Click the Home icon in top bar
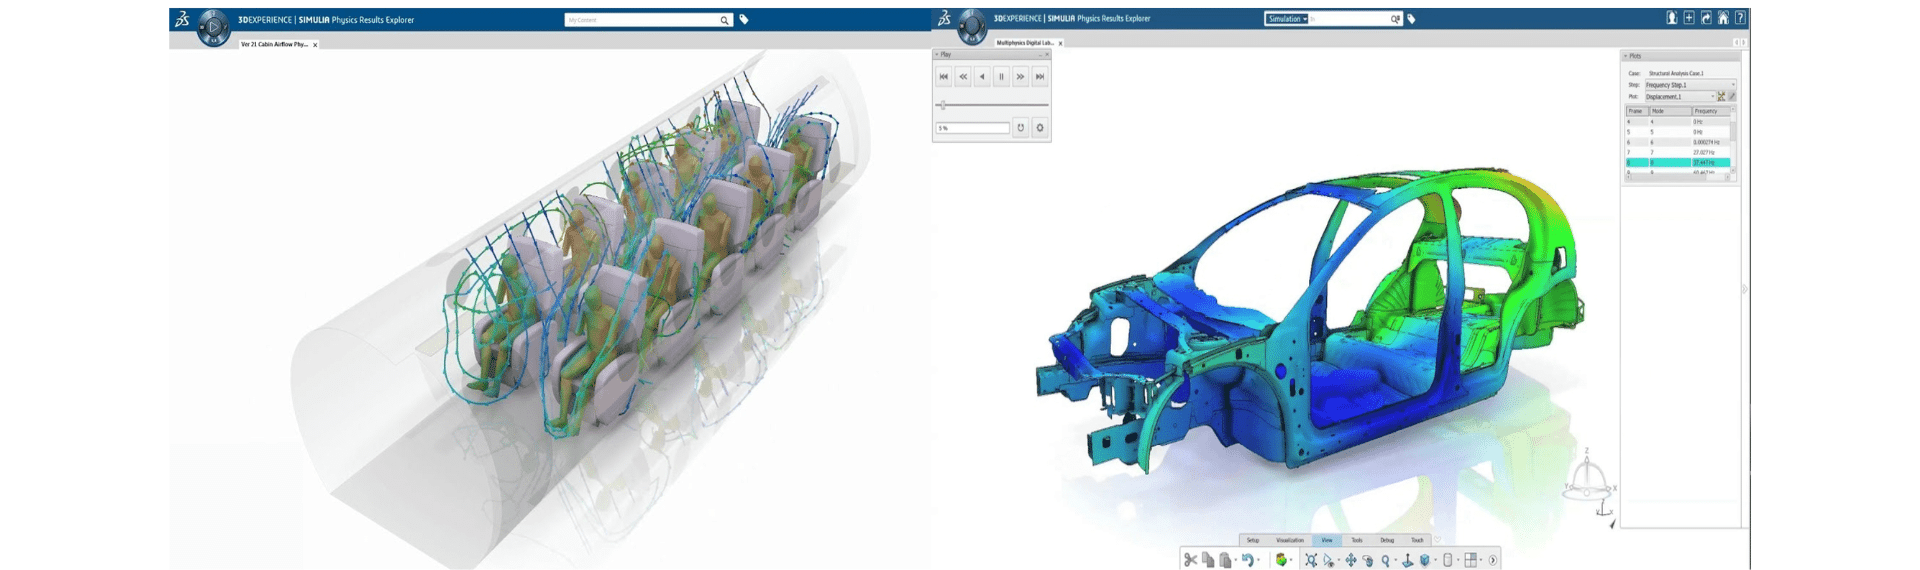This screenshot has height=570, width=1920. coord(1723,18)
